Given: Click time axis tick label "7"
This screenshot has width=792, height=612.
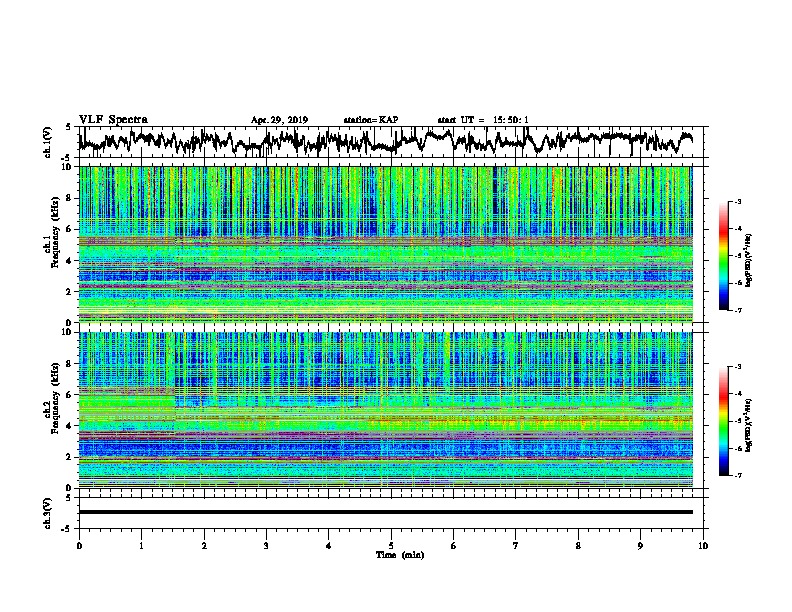Looking at the screenshot, I should click(x=516, y=546).
